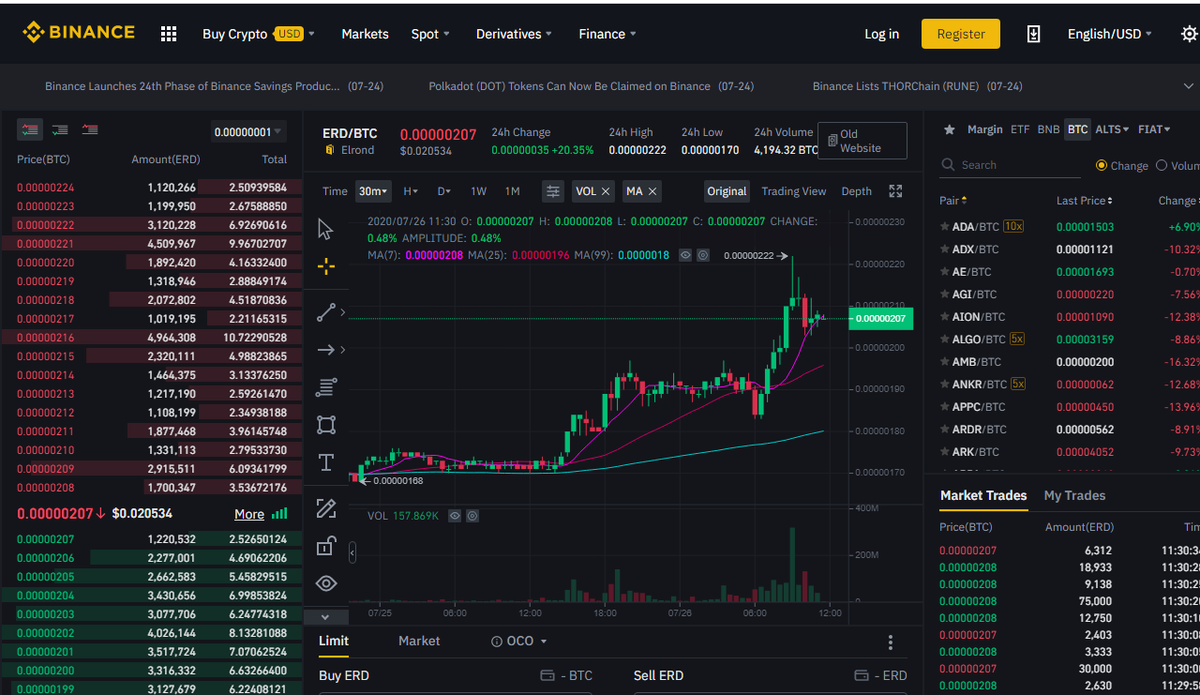Open the app download icon
The width and height of the screenshot is (1200, 695).
1034,34
